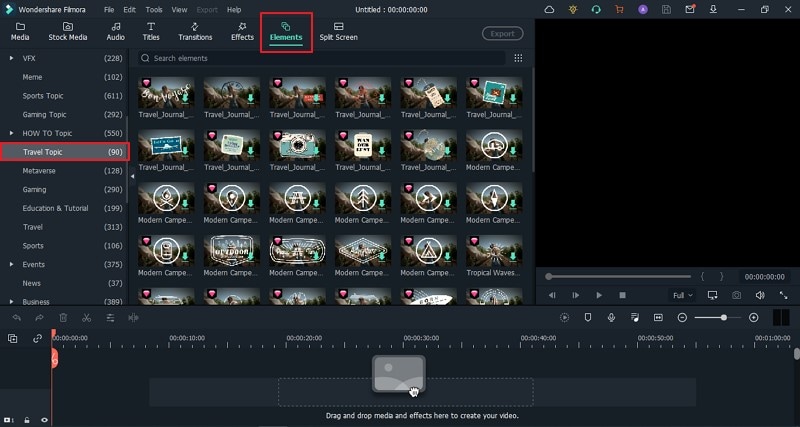Click the zoom to fit timeline icon
The width and height of the screenshot is (800, 427).
click(x=658, y=317)
